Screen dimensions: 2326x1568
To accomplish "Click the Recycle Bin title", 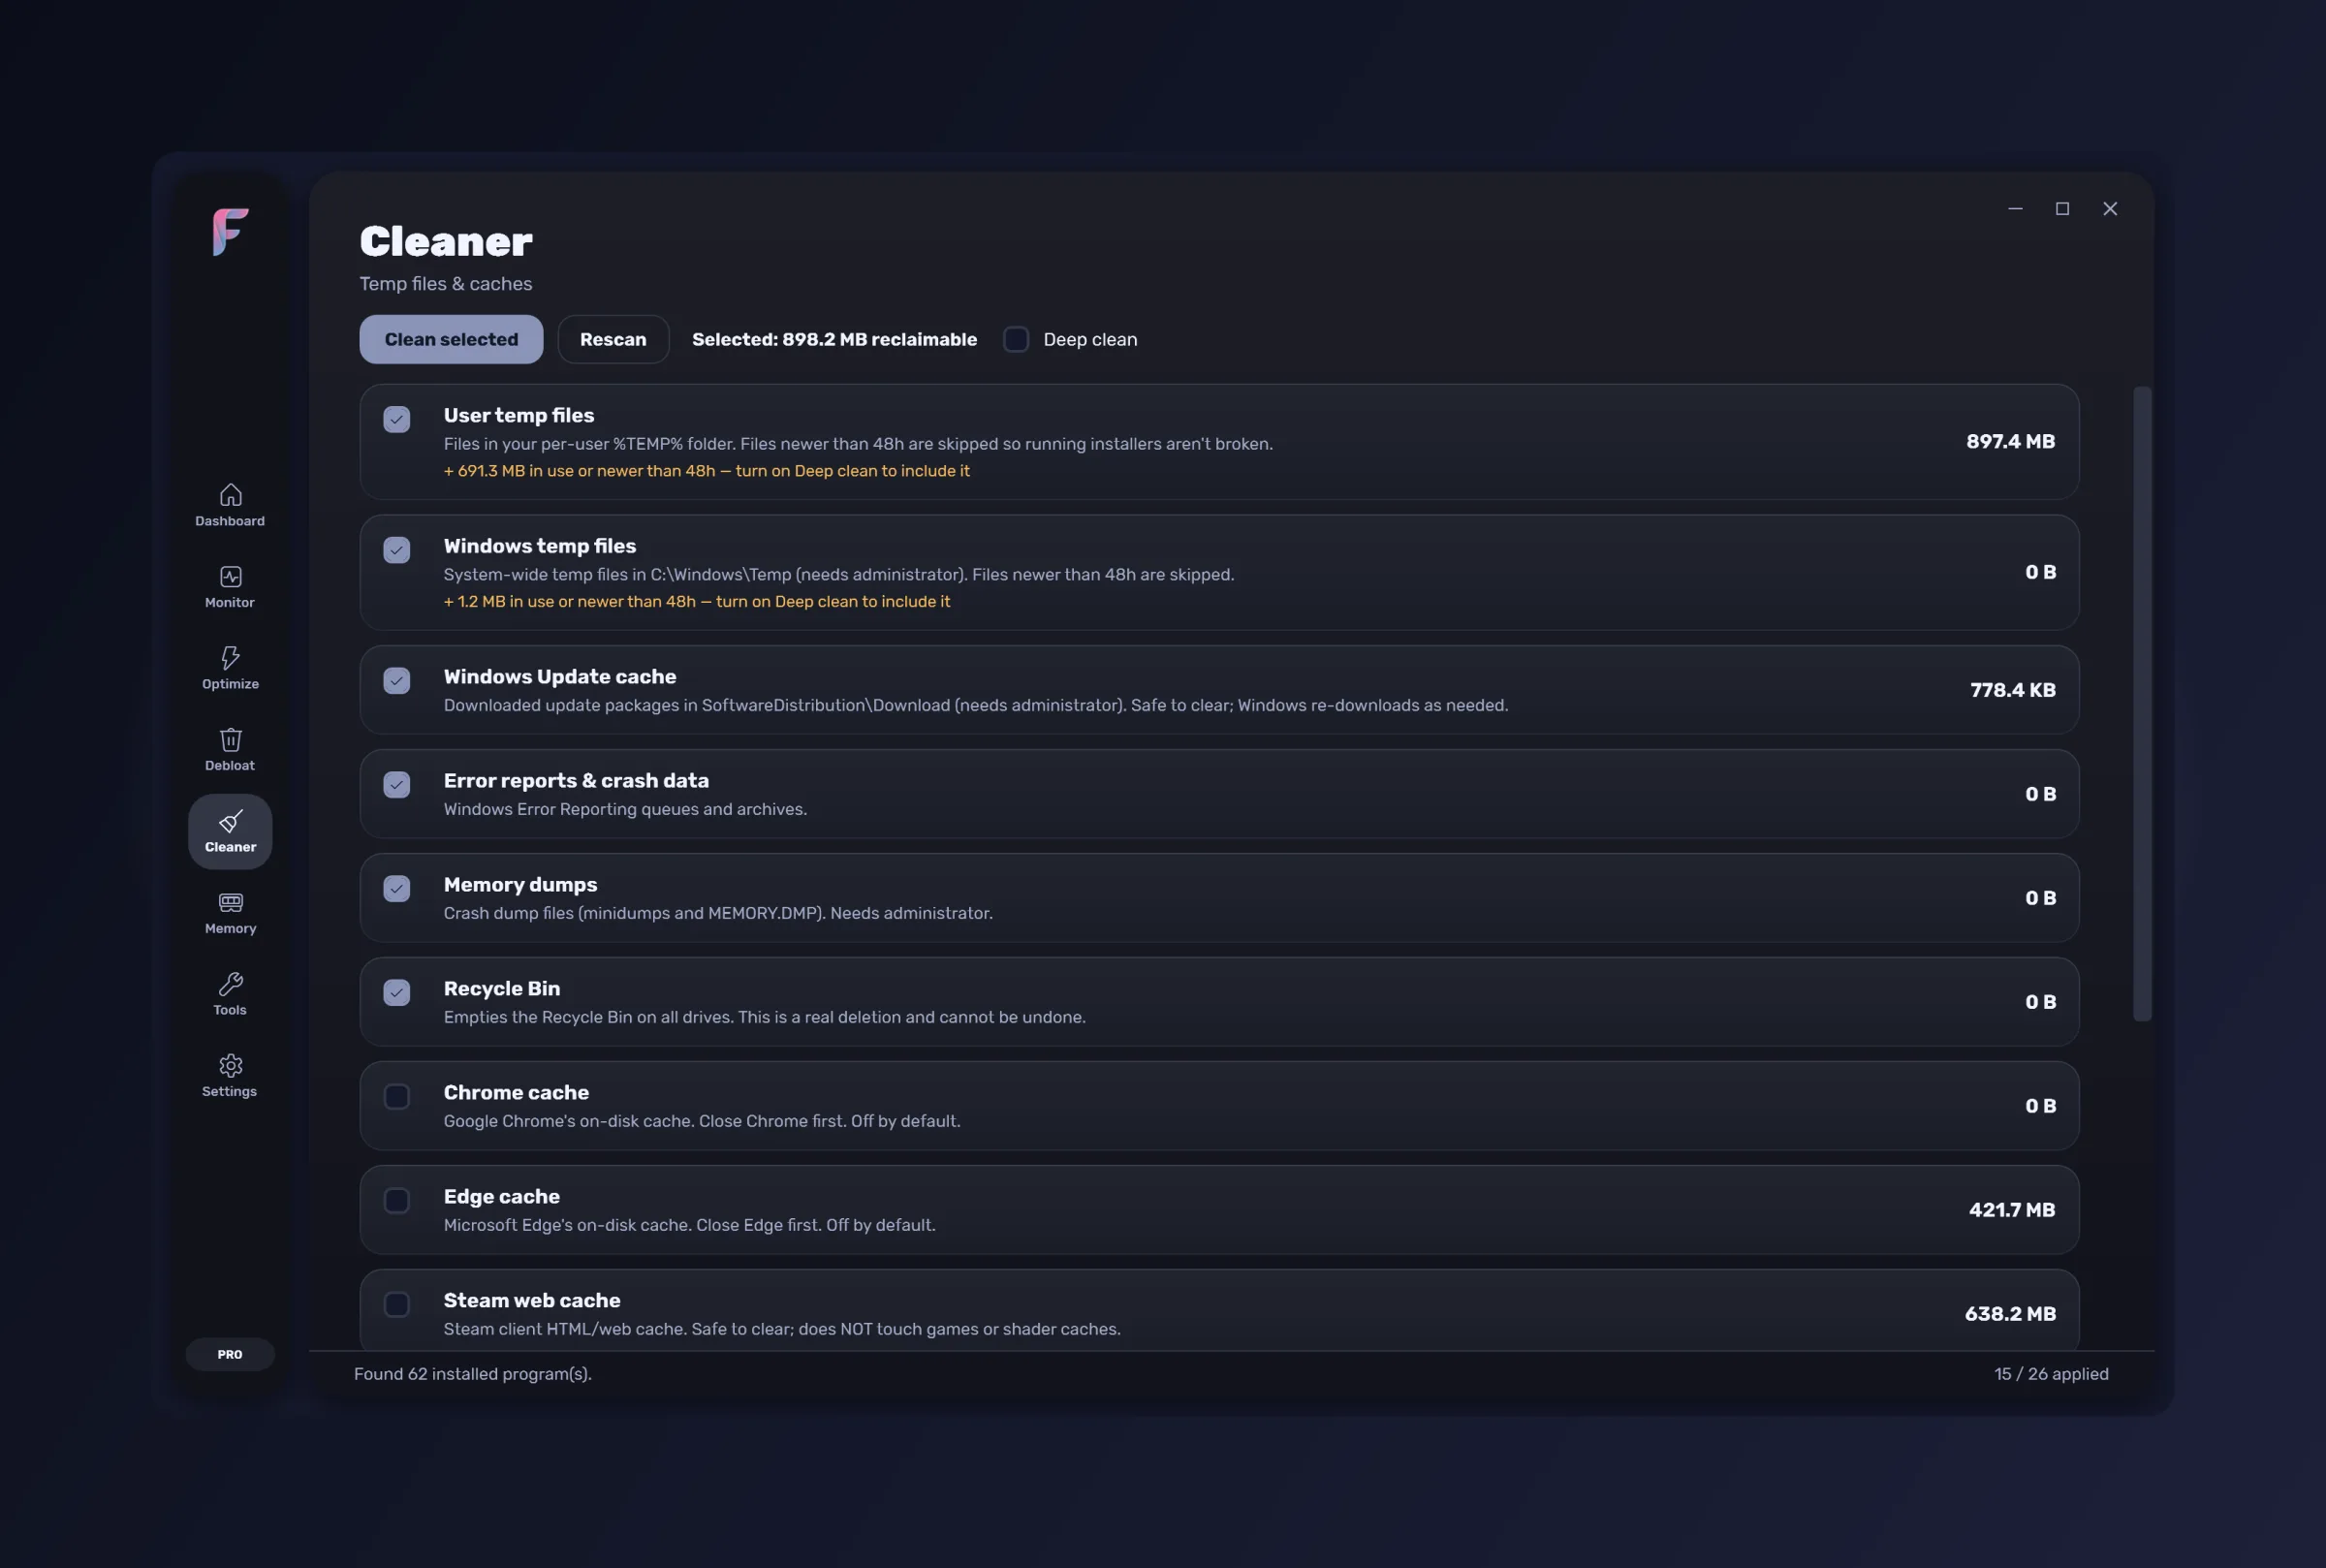I will pyautogui.click(x=502, y=989).
